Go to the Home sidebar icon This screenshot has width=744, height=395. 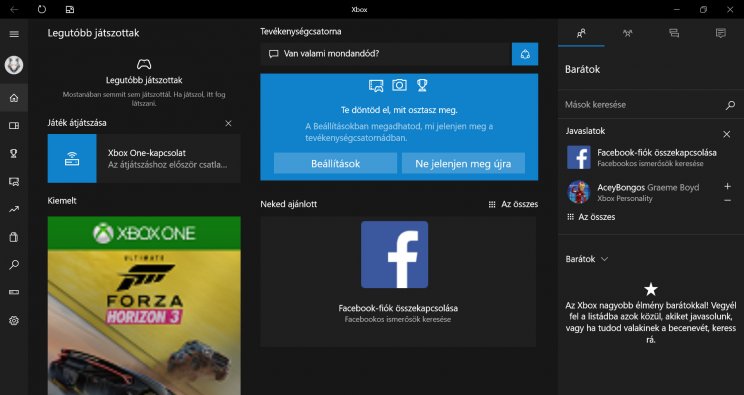point(14,98)
